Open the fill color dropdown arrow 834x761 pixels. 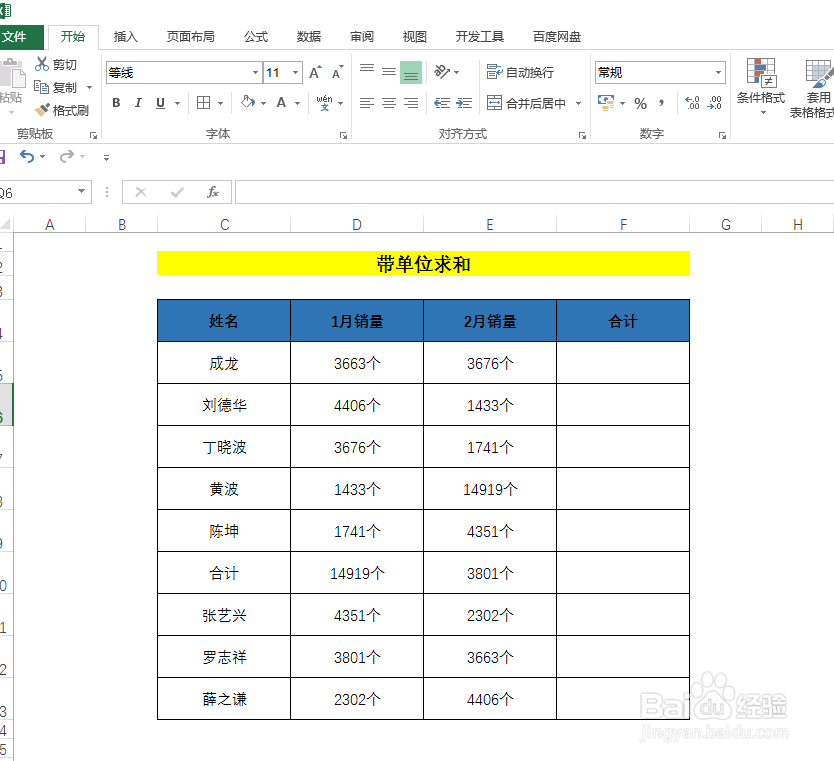click(x=264, y=102)
